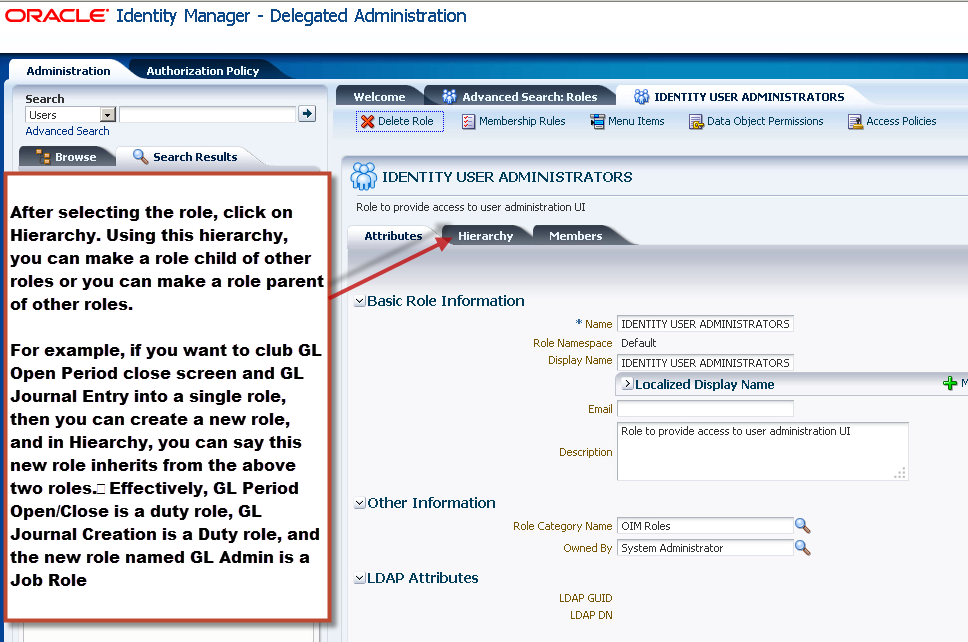
Task: Click the roles icon on Advanced Search tab
Action: [449, 96]
